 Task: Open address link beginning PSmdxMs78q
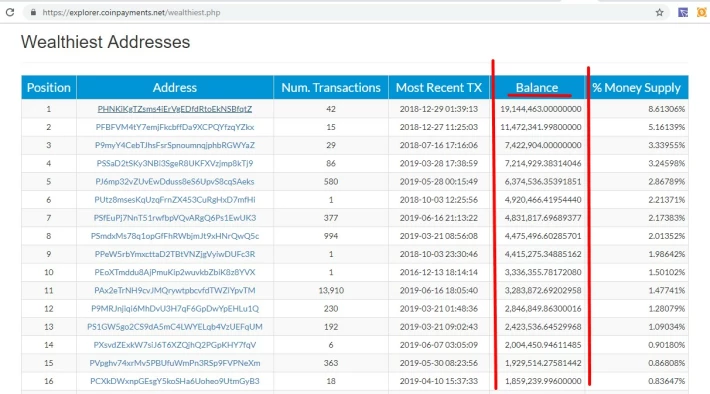click(175, 236)
